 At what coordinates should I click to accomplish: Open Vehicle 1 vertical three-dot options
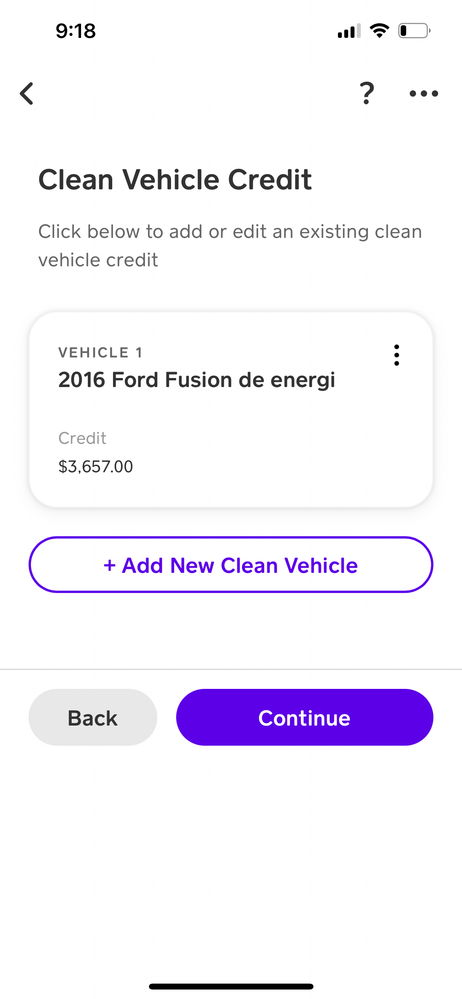click(x=396, y=355)
